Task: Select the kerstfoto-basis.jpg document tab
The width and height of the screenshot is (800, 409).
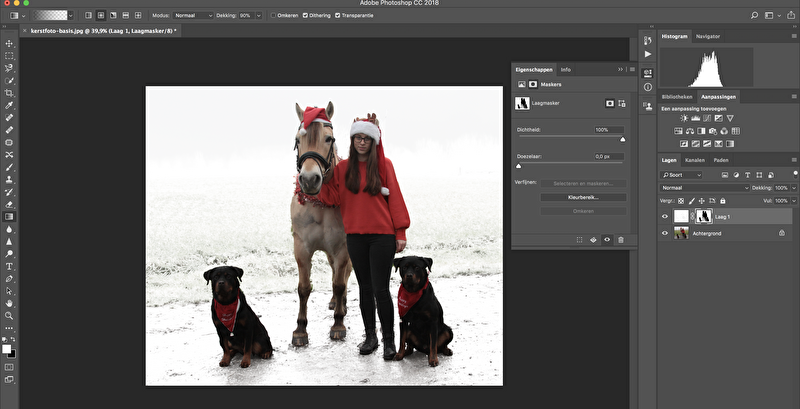Action: point(104,31)
